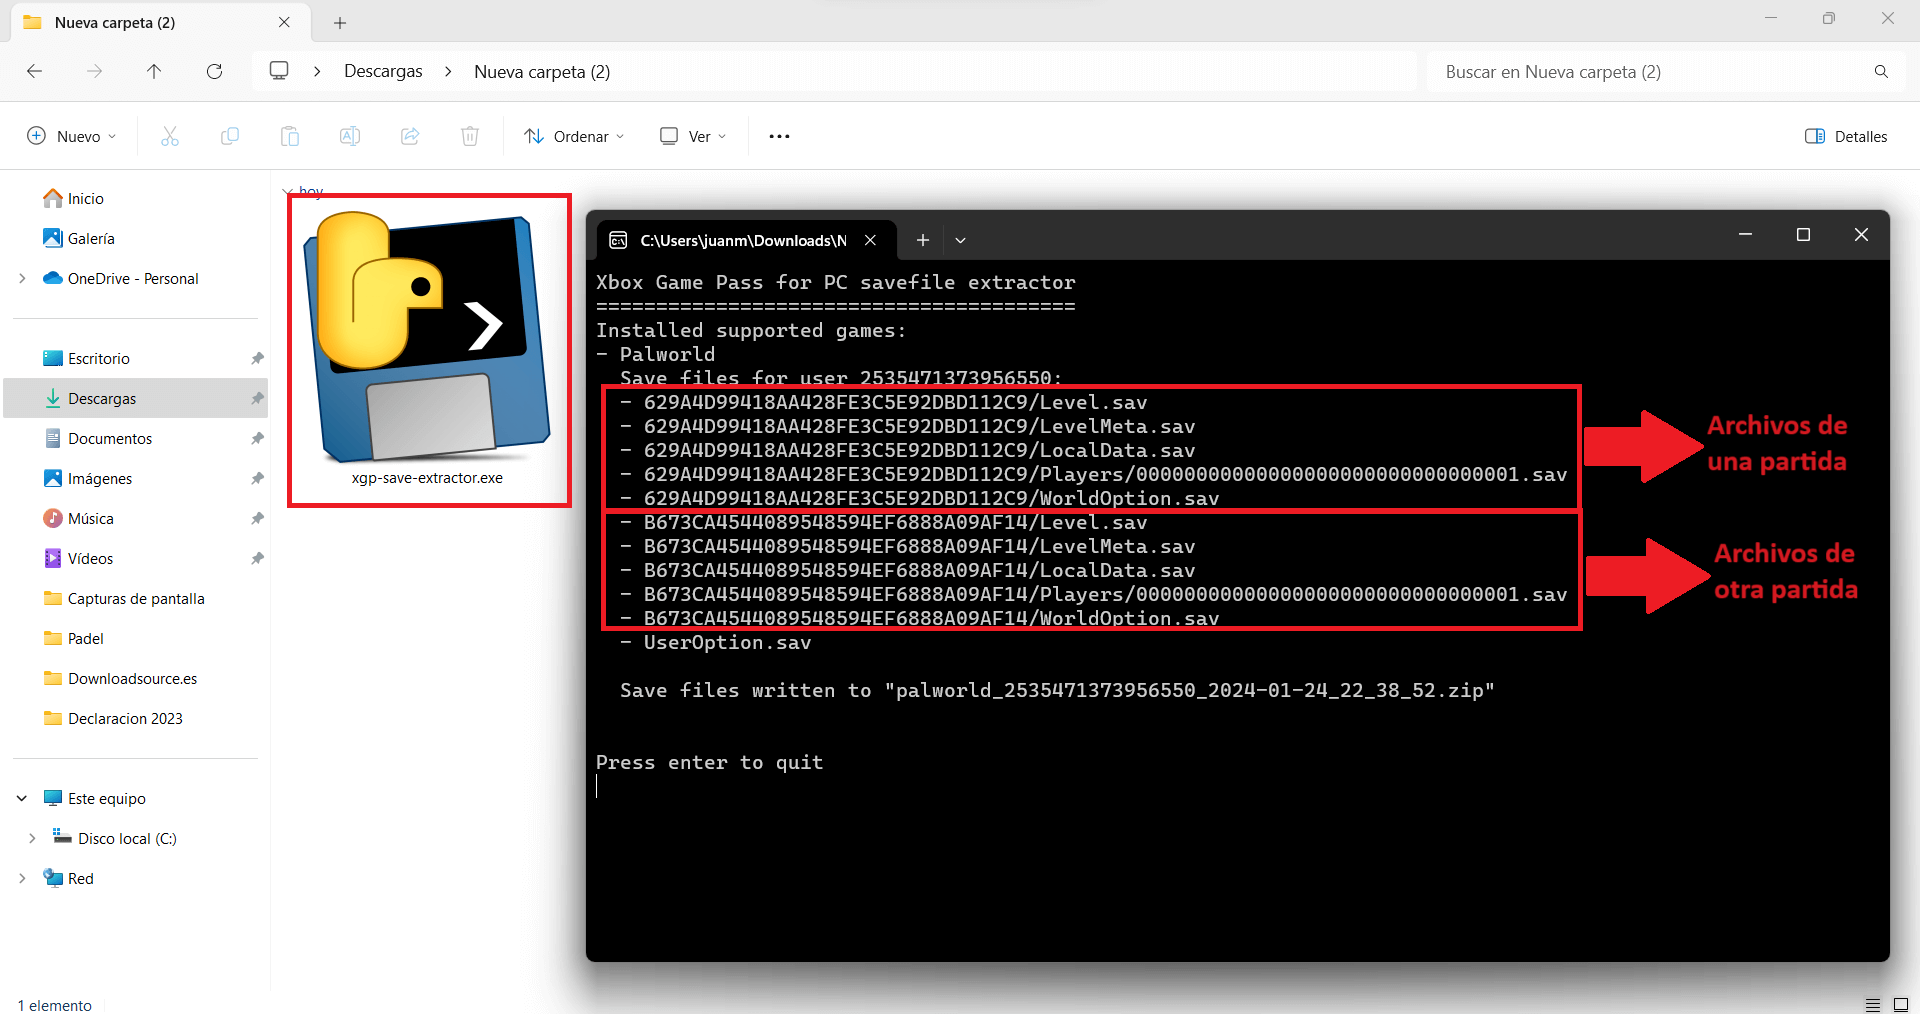Click the Forward navigation arrow
This screenshot has height=1014, width=1920.
(x=94, y=71)
